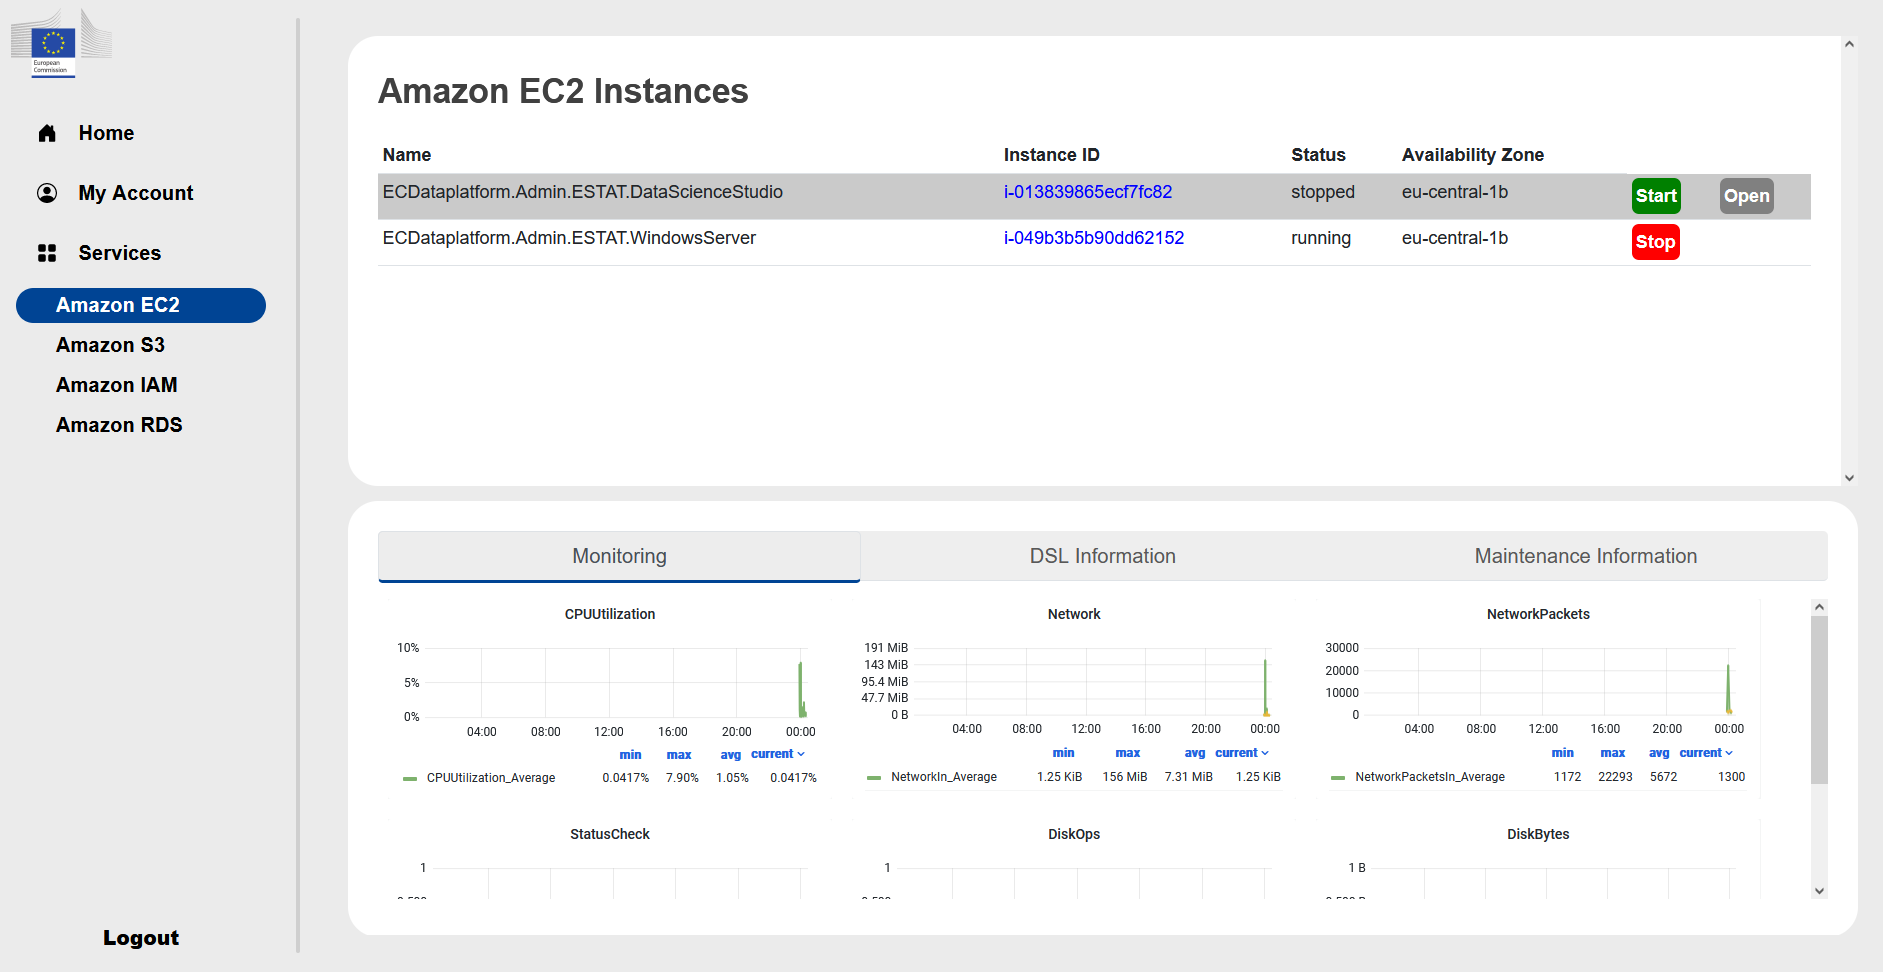The height and width of the screenshot is (972, 1883).
Task: Expand NetworkPackets current sort dropdown
Action: (1706, 753)
